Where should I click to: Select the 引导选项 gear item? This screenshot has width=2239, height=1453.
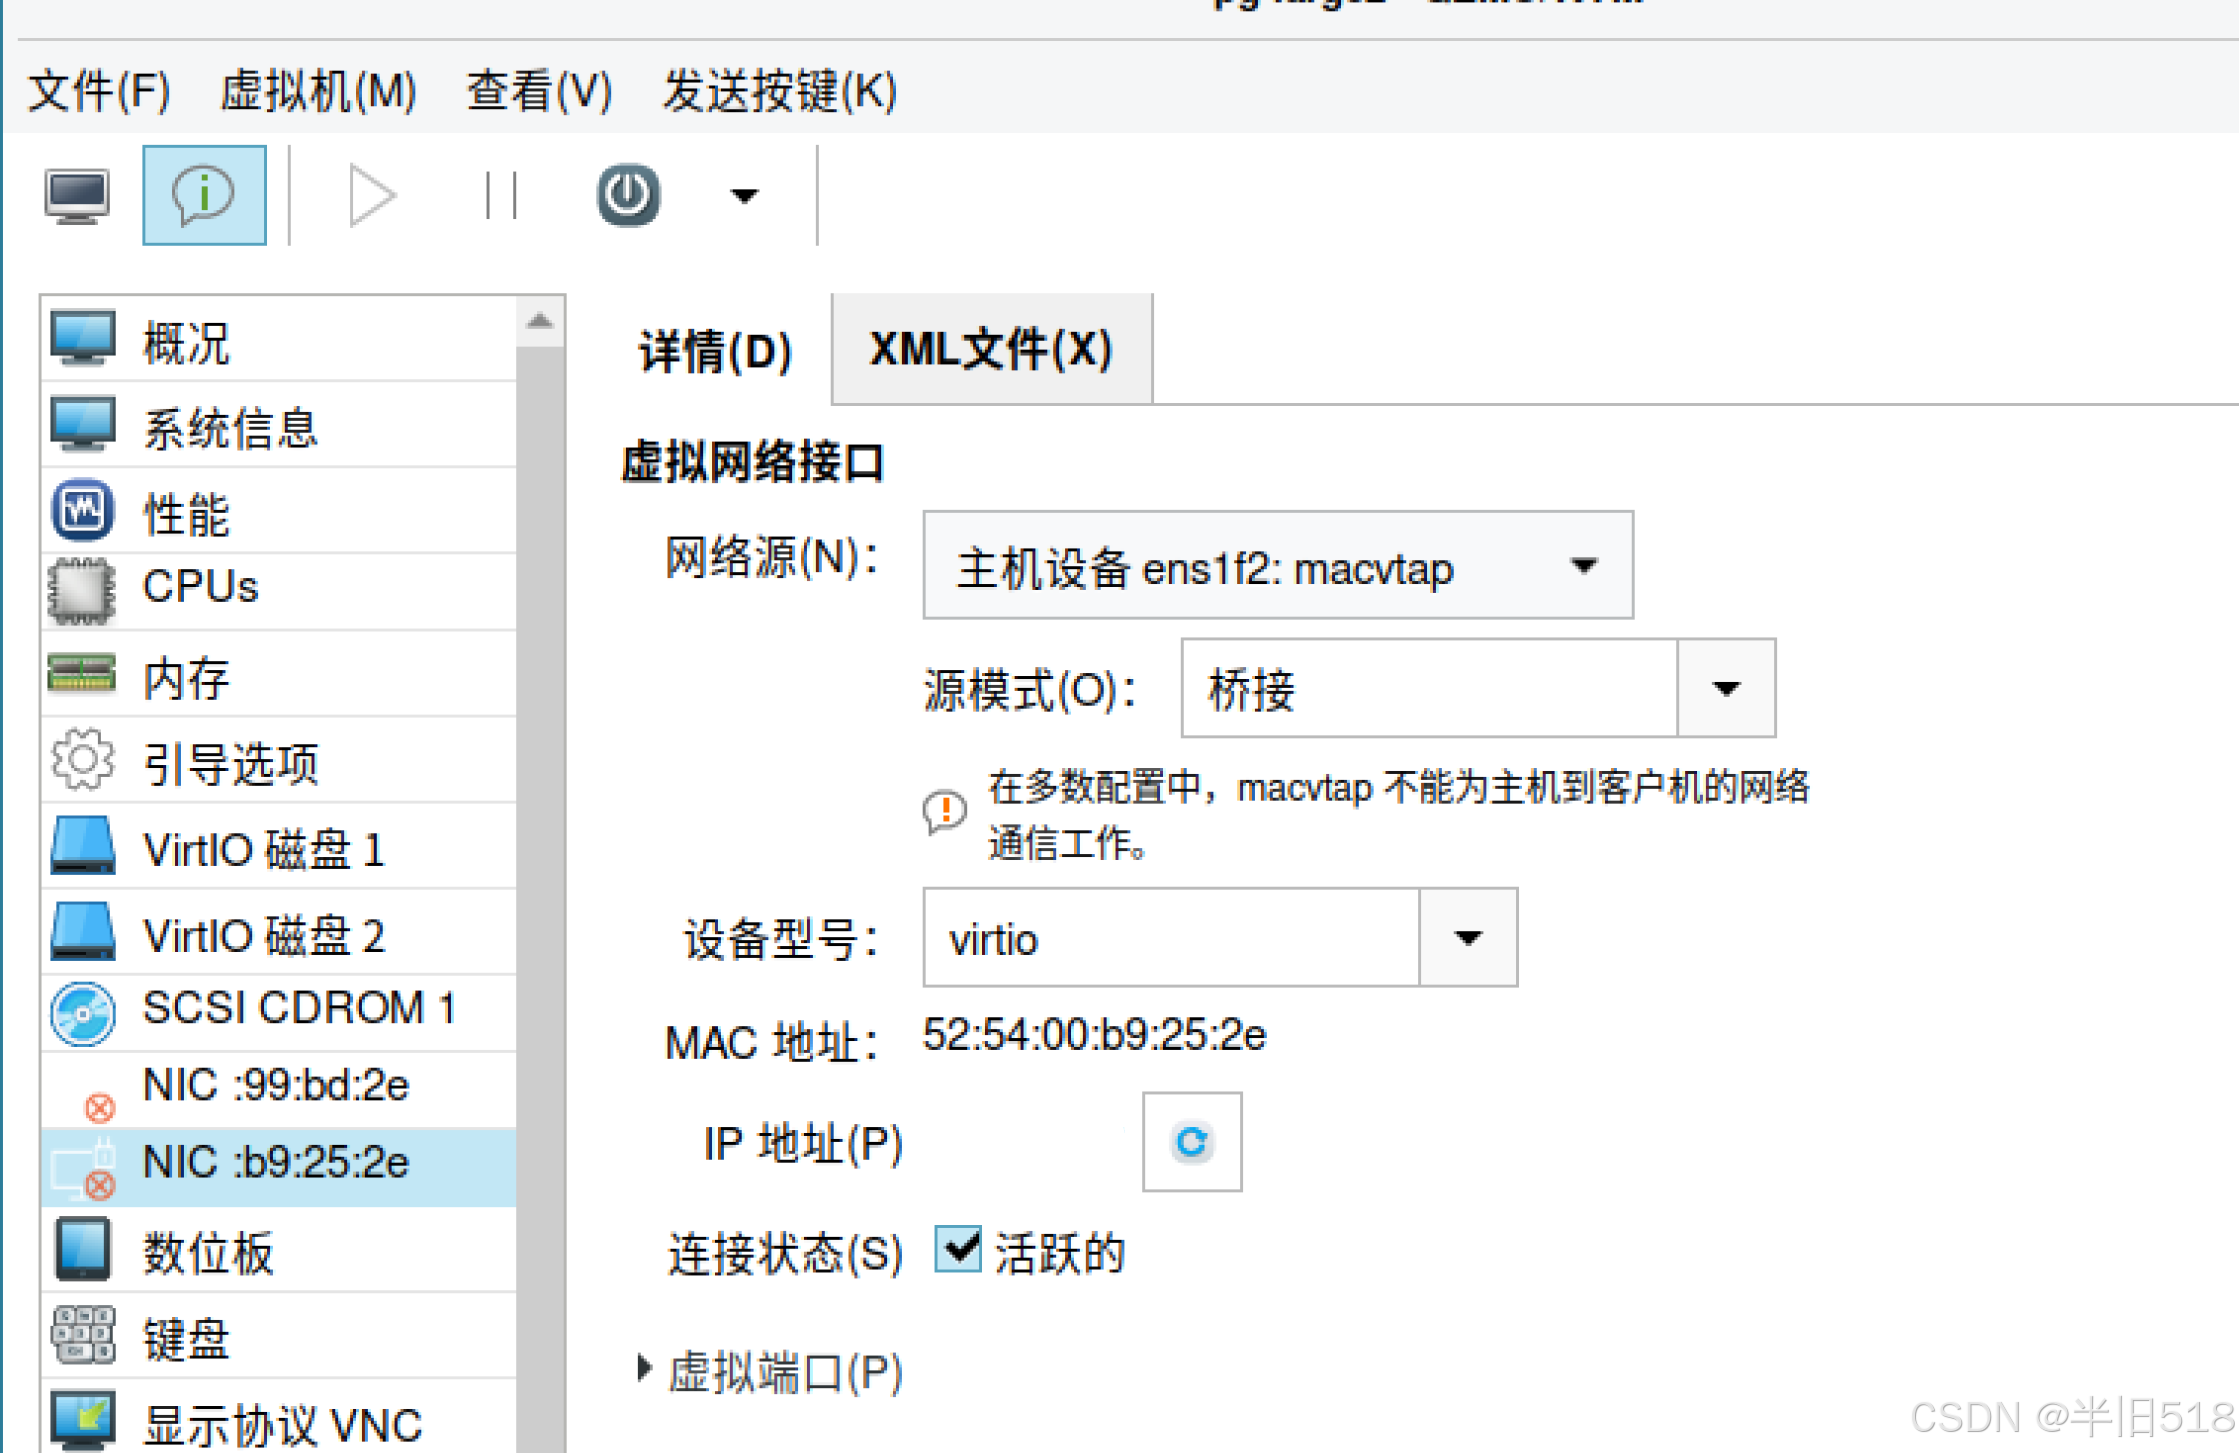click(230, 764)
